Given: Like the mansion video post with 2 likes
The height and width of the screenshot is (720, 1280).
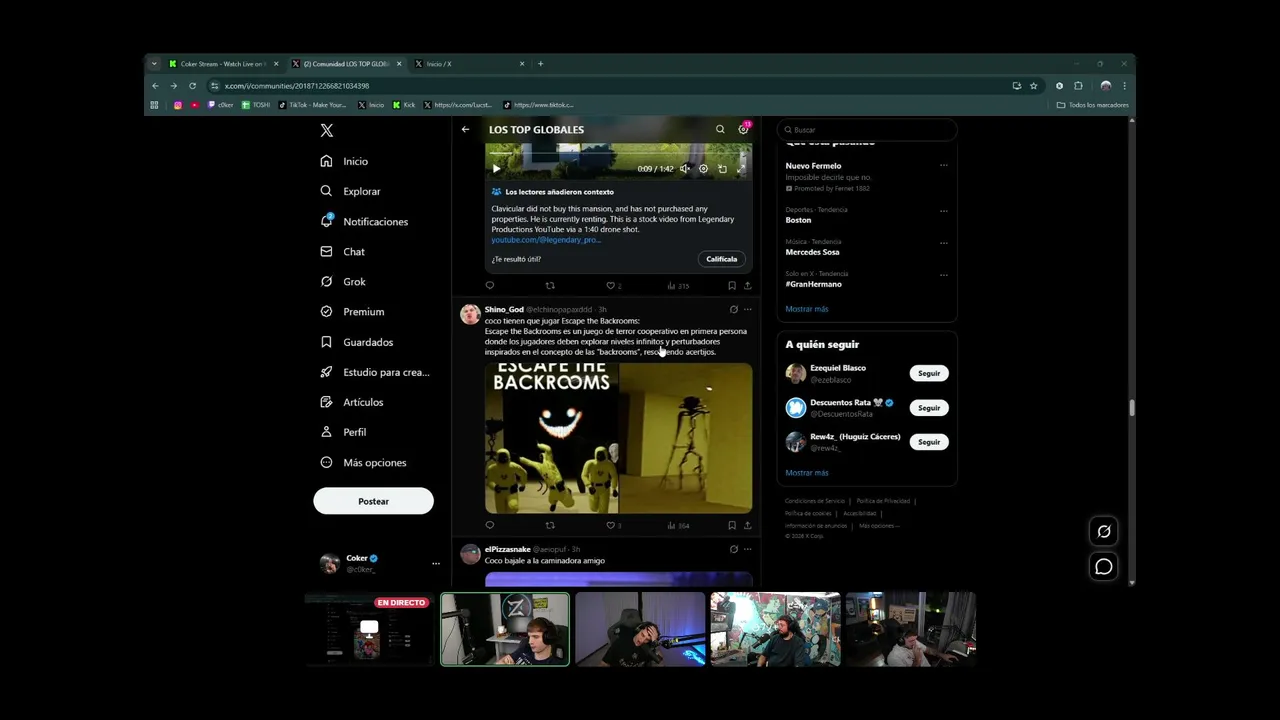Looking at the screenshot, I should (x=613, y=286).
